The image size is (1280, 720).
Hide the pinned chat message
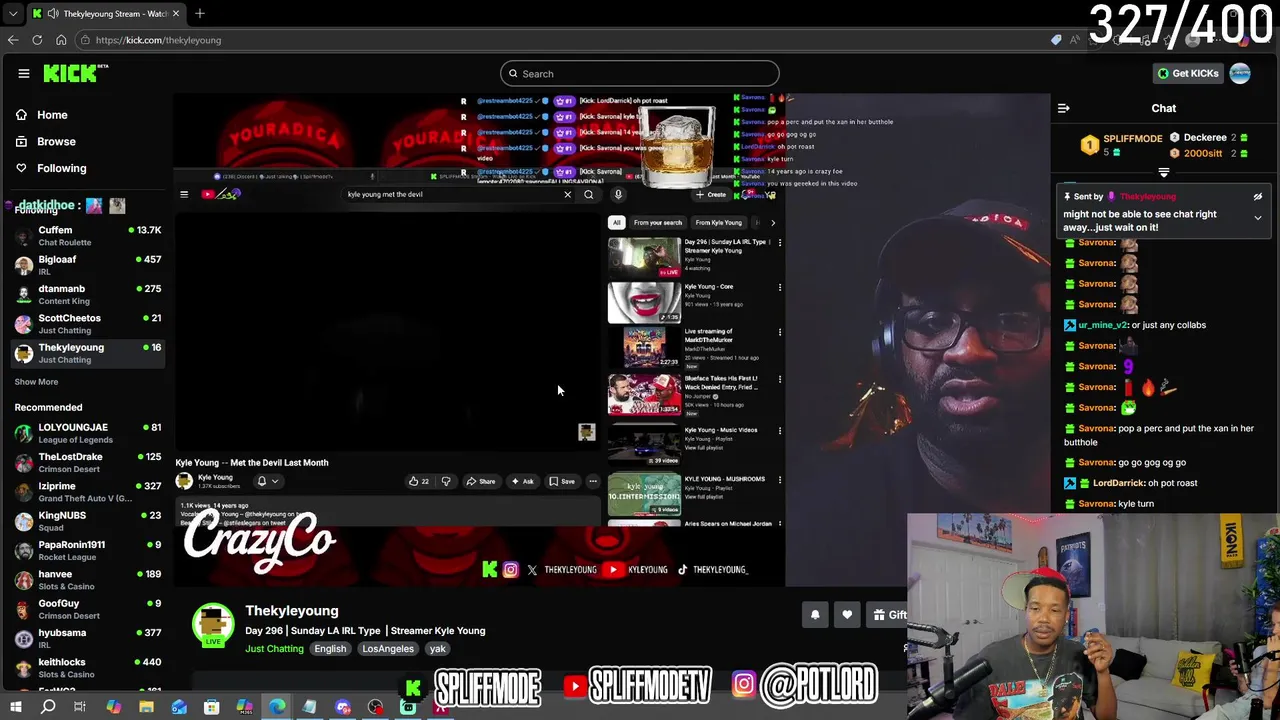pyautogui.click(x=1258, y=197)
